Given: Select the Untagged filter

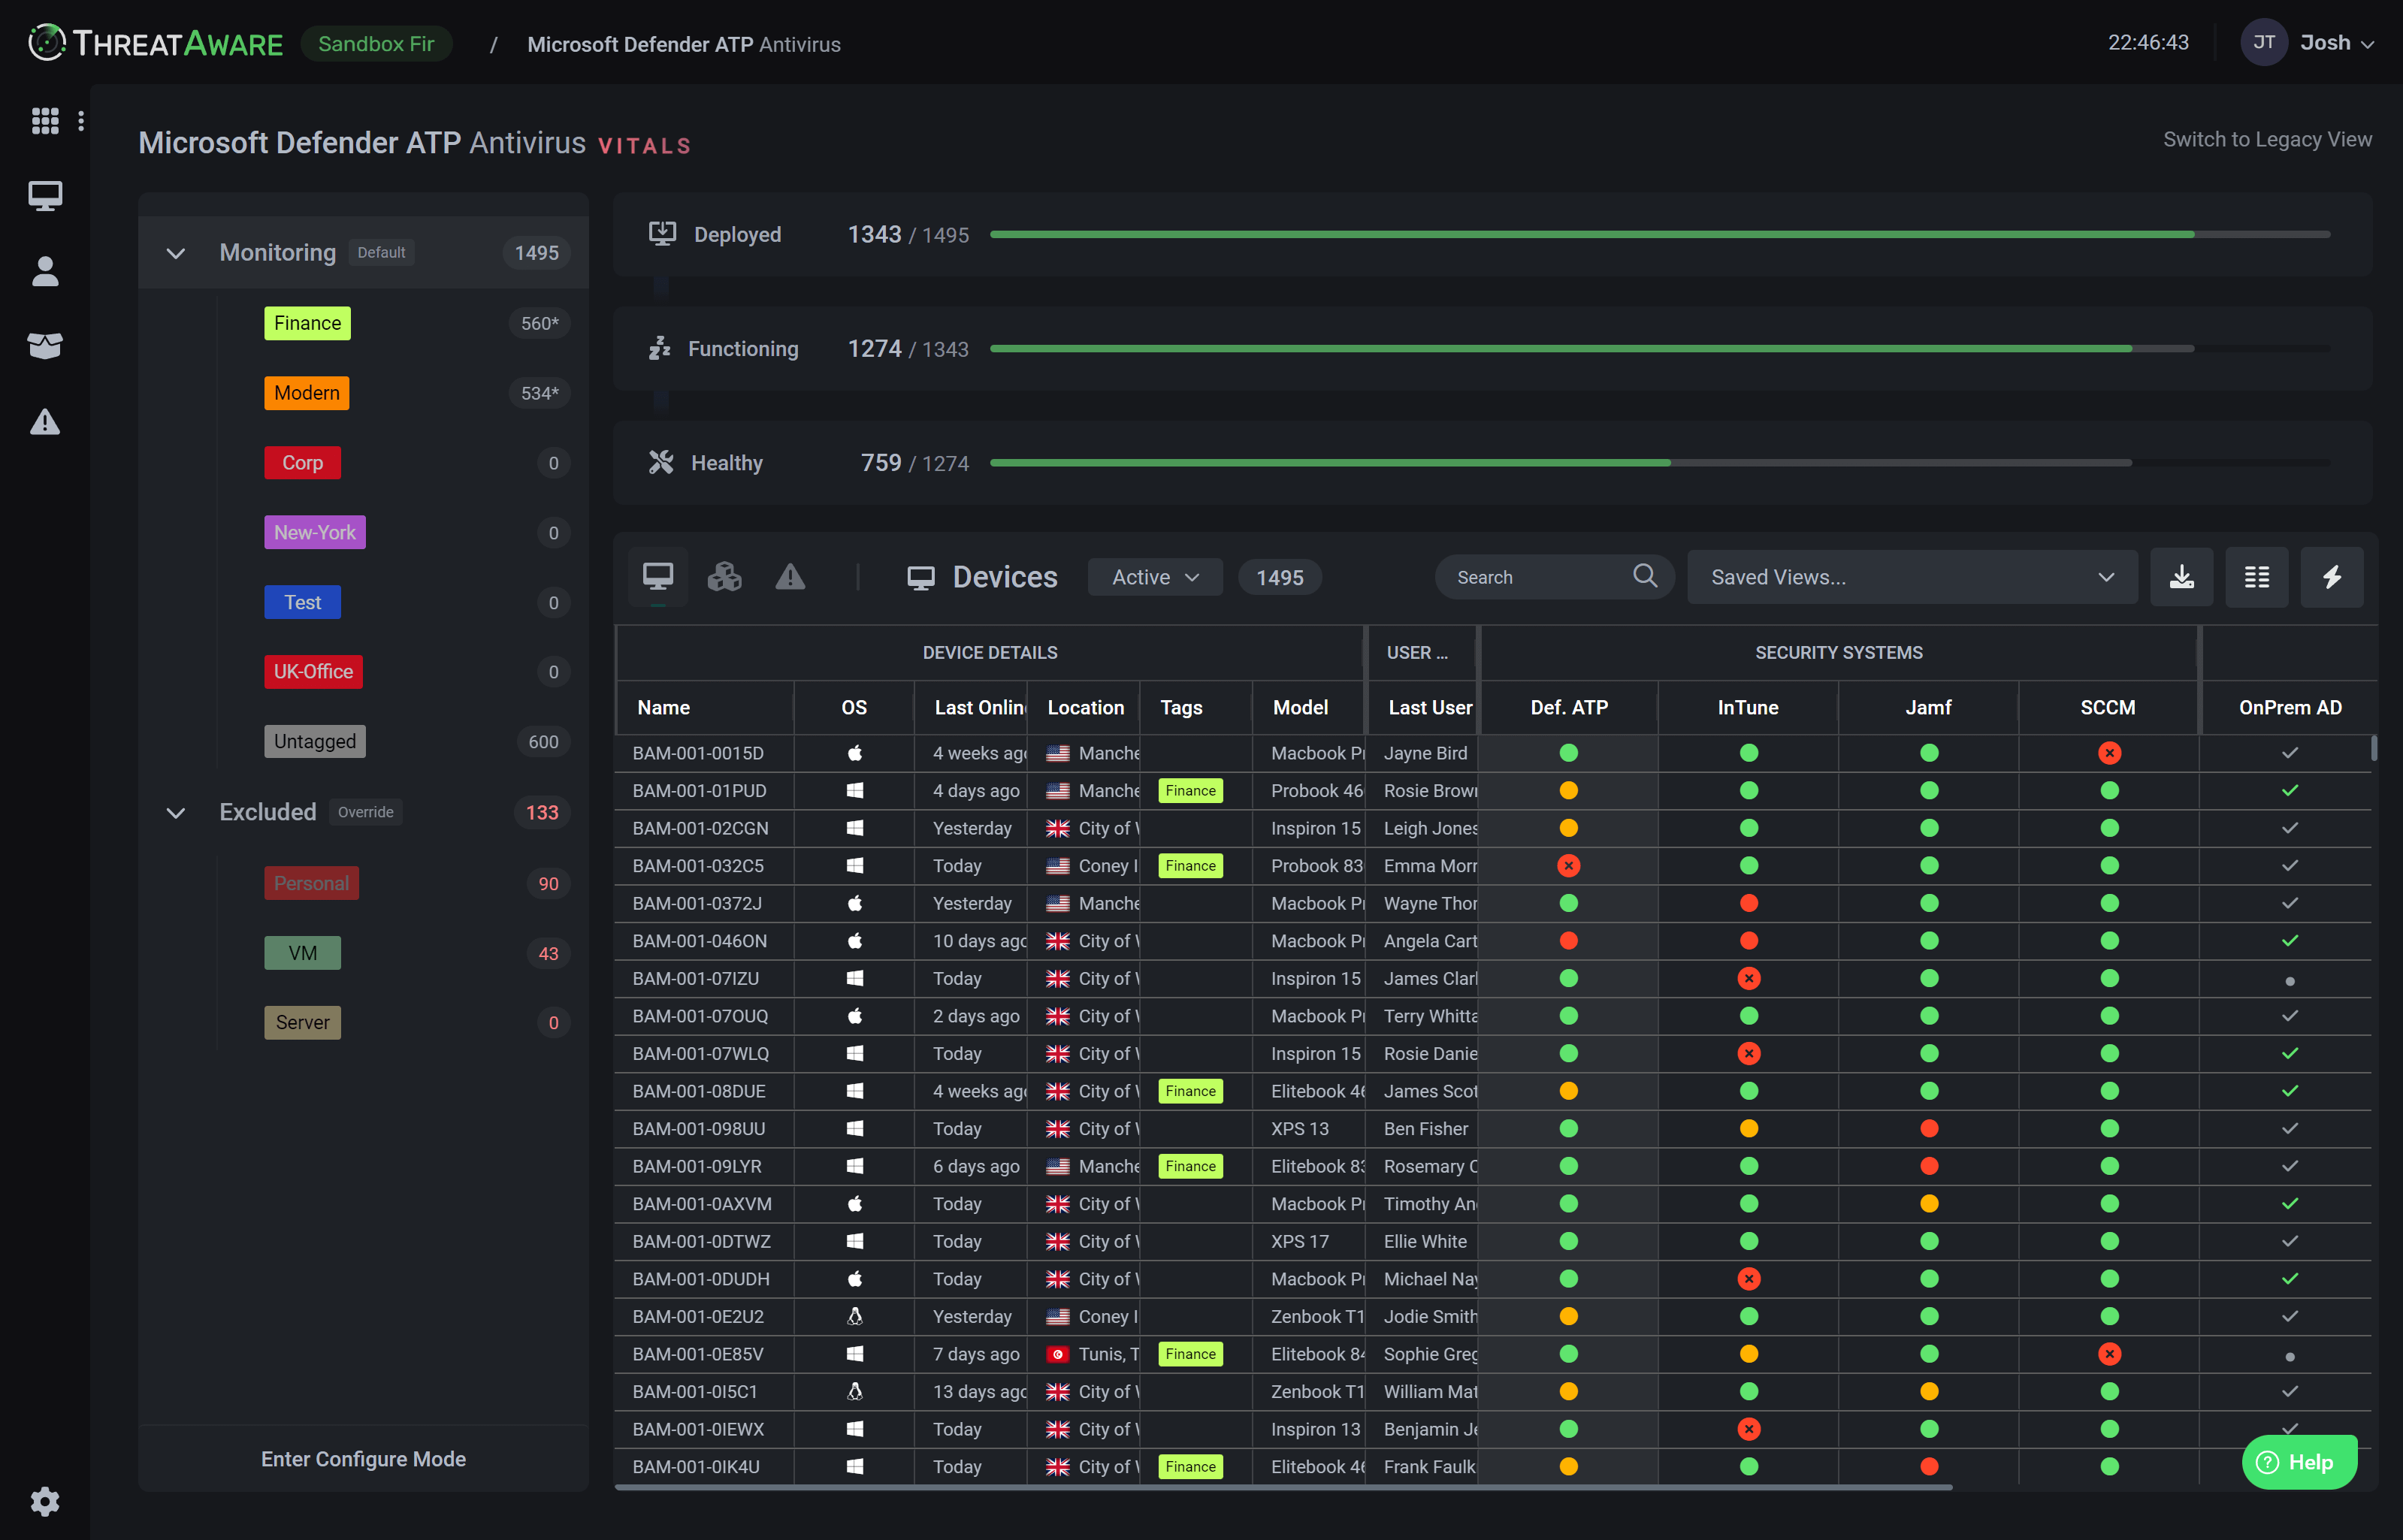Looking at the screenshot, I should click(x=314, y=742).
